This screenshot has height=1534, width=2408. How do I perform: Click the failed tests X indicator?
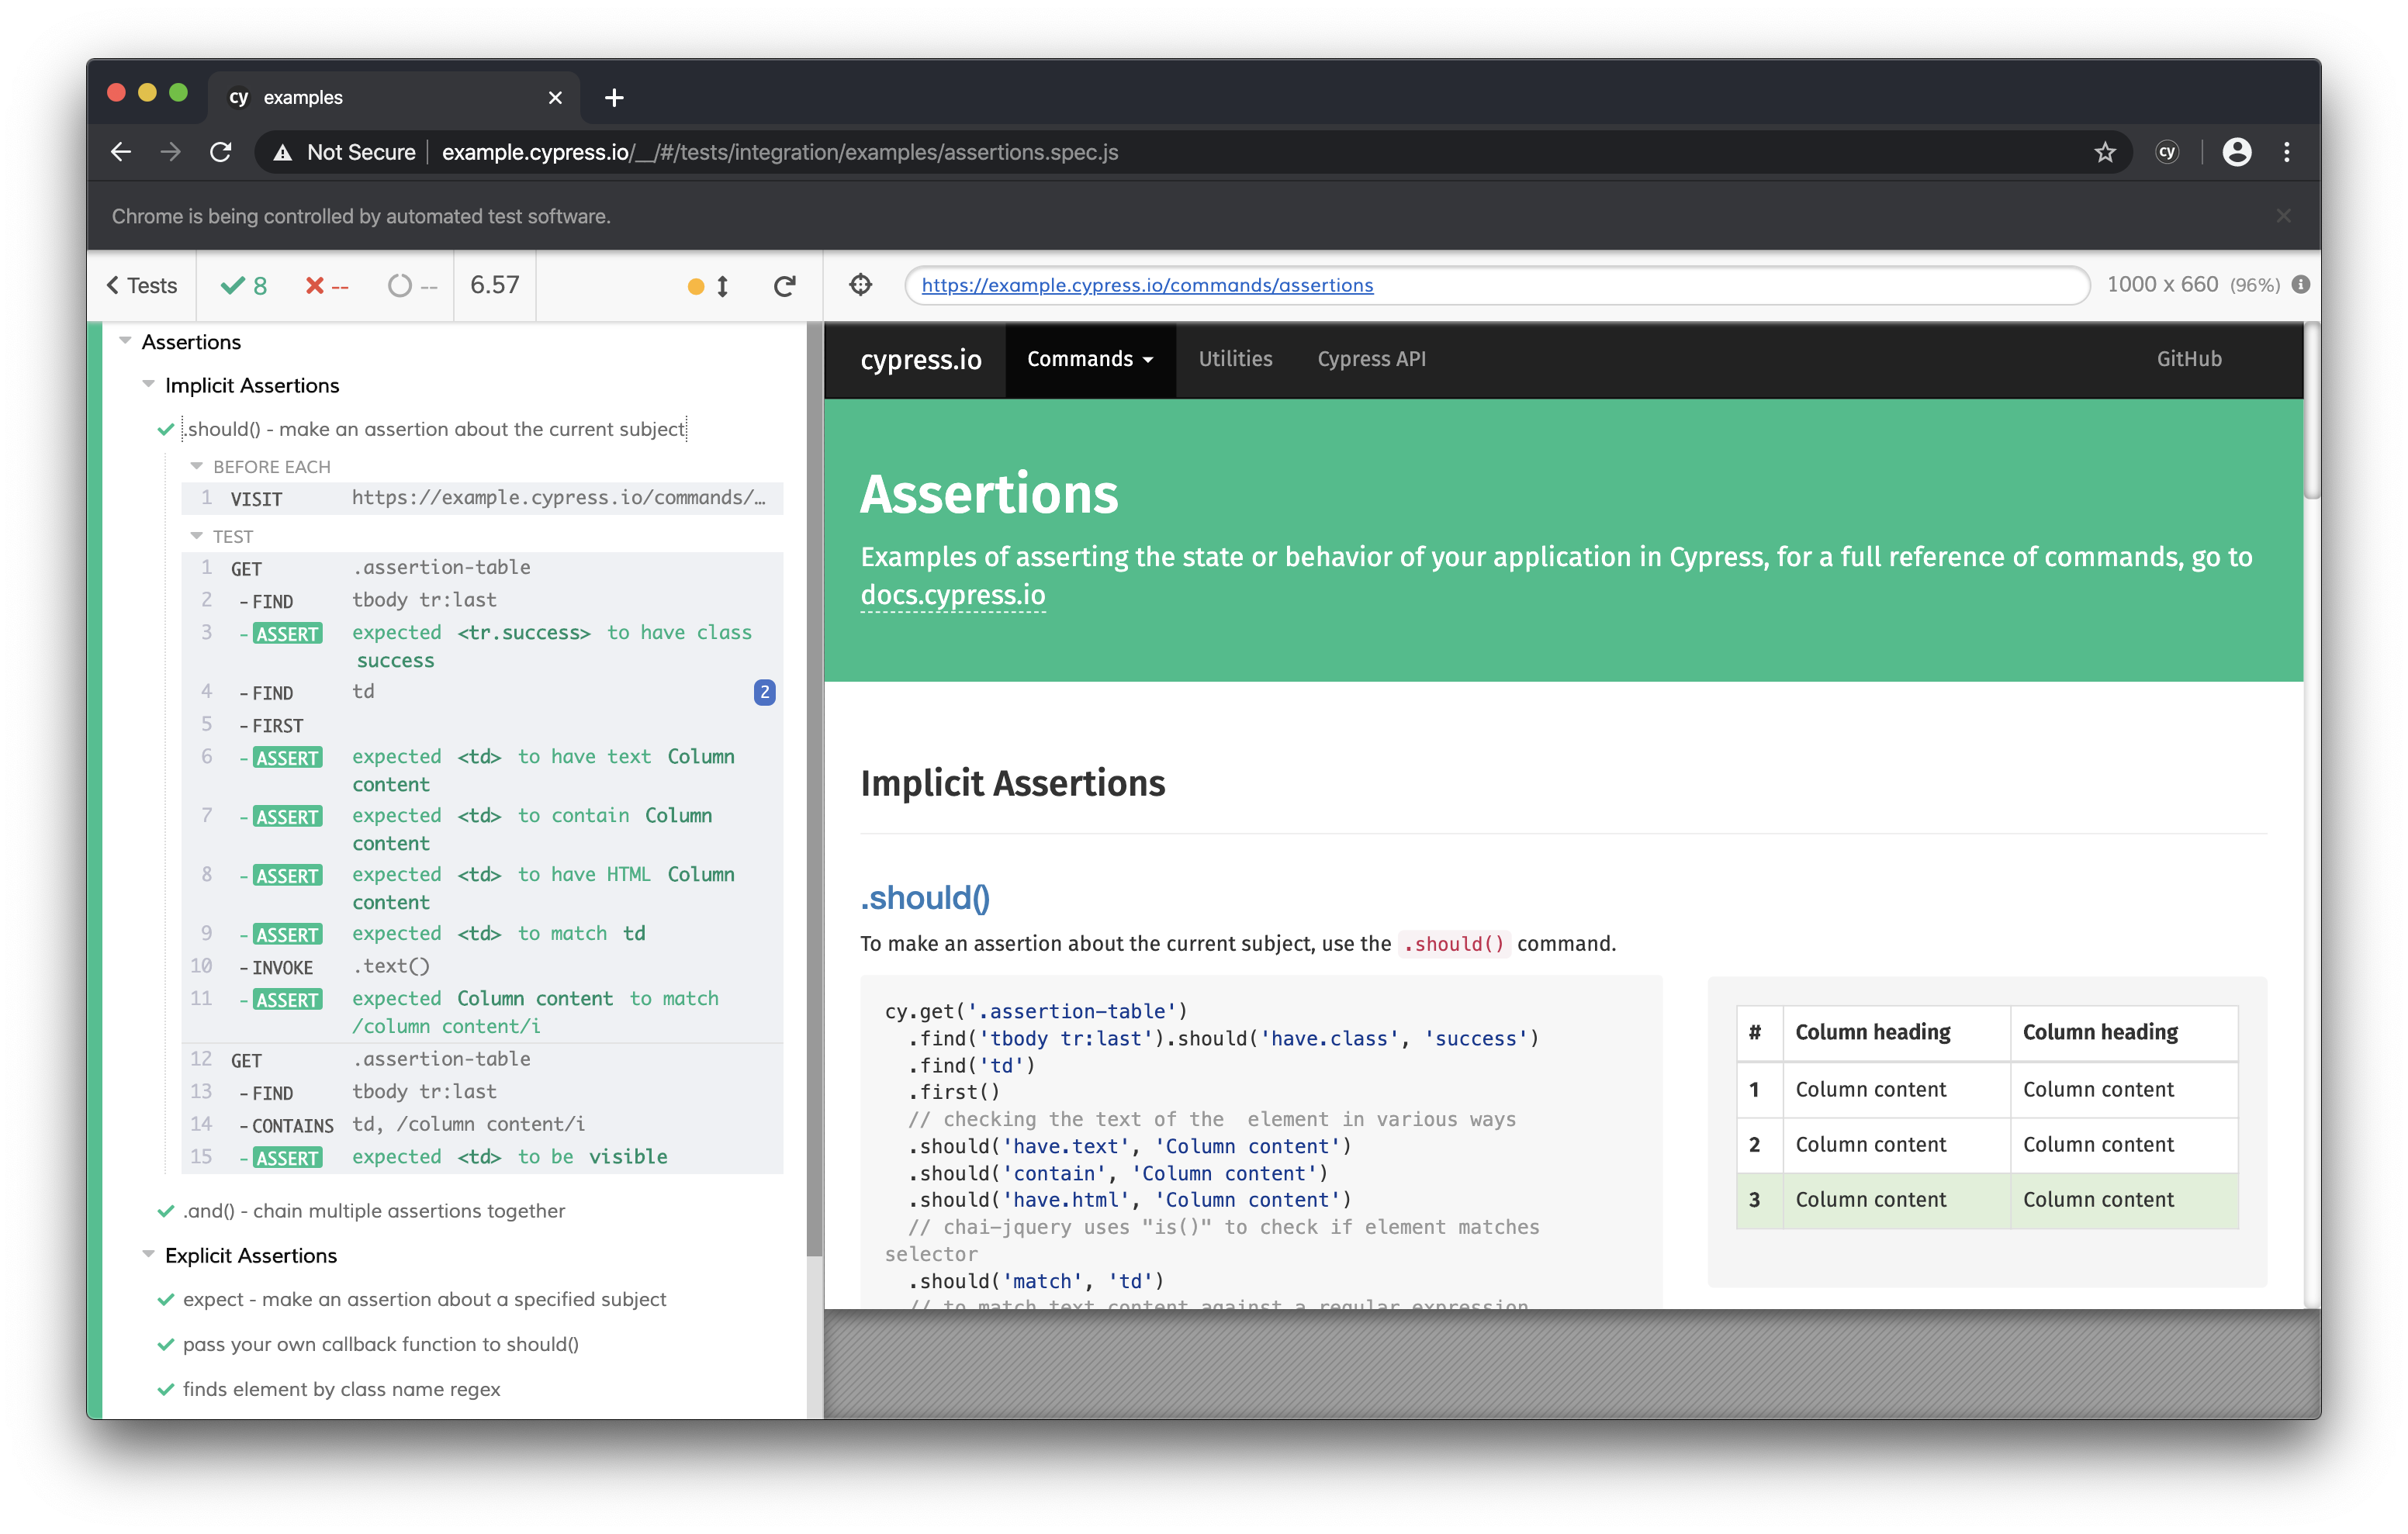326,285
